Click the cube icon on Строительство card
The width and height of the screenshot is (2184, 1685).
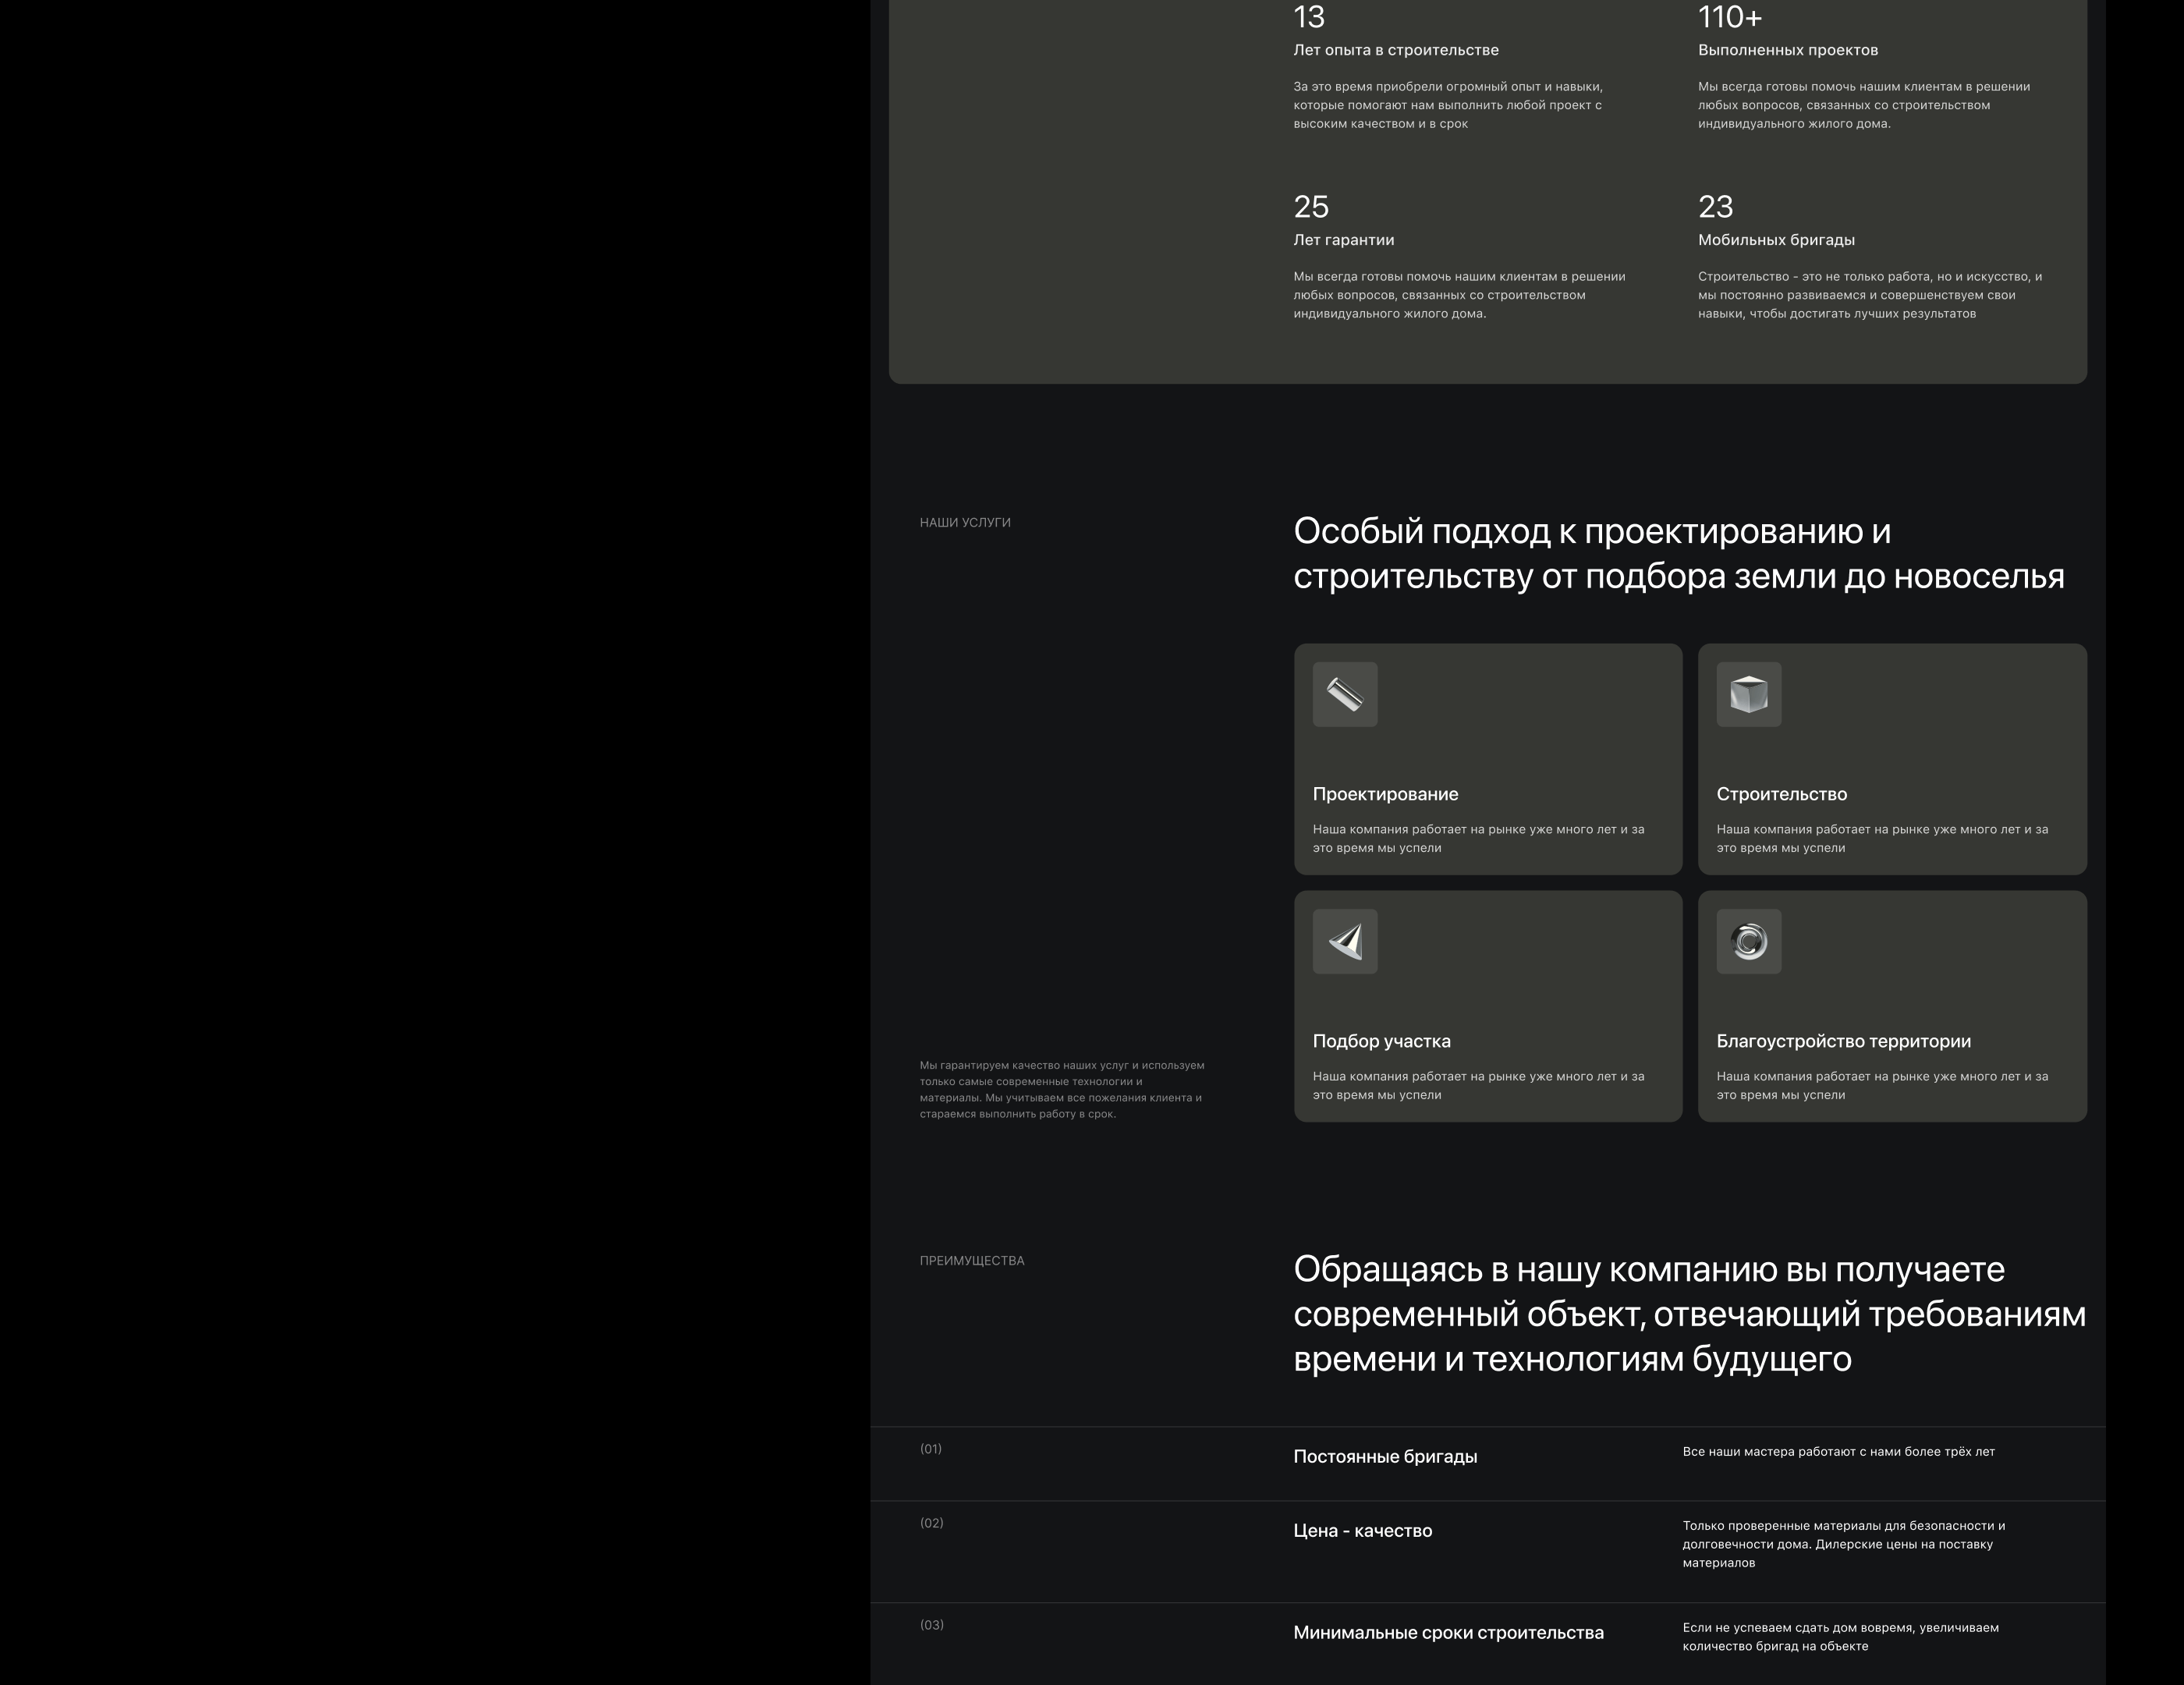point(1748,694)
